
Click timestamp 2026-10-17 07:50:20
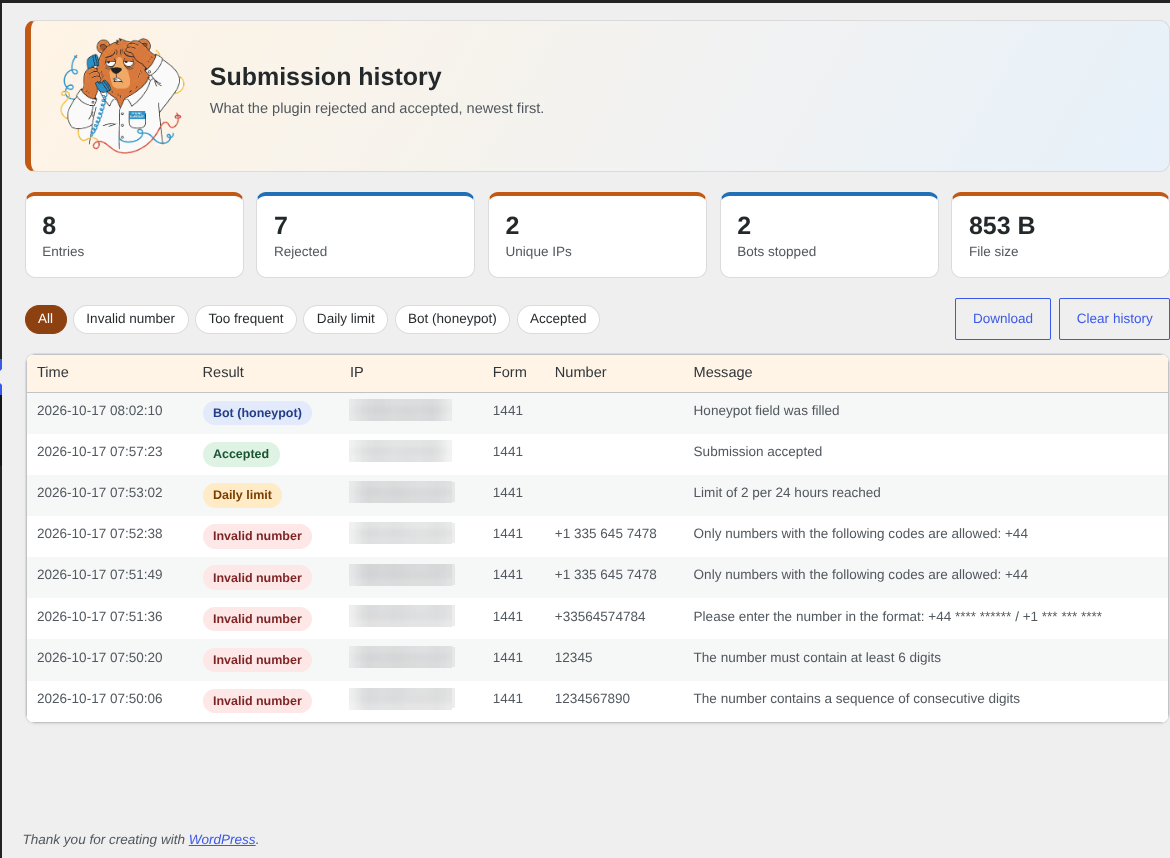(x=100, y=657)
